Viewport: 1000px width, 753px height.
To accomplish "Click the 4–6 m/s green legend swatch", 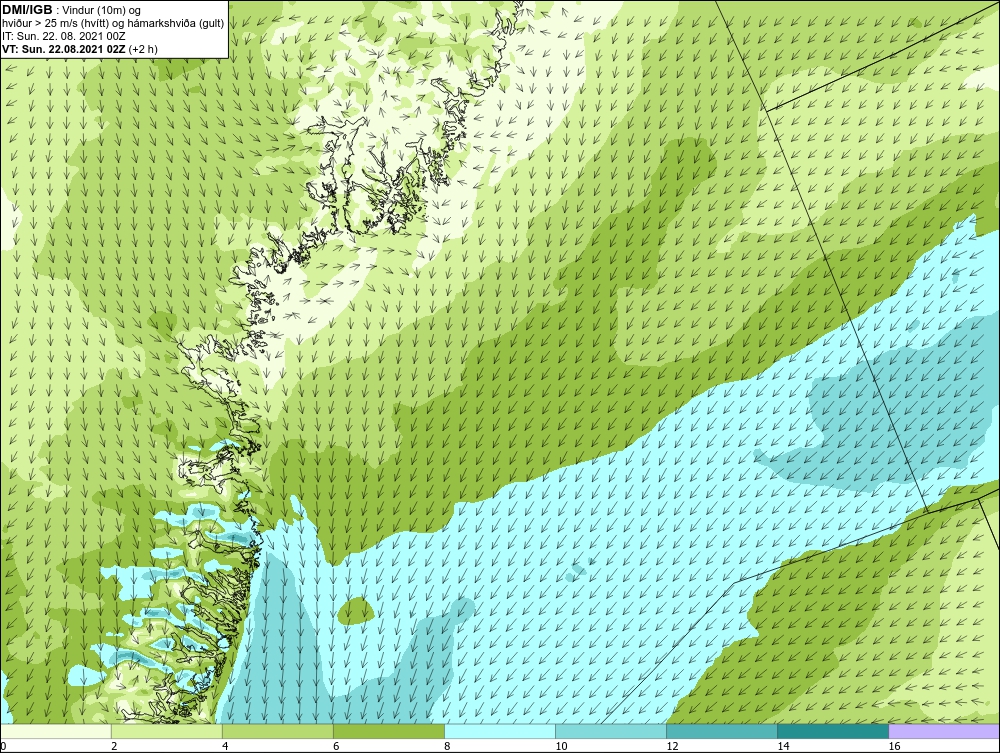I will (x=278, y=731).
